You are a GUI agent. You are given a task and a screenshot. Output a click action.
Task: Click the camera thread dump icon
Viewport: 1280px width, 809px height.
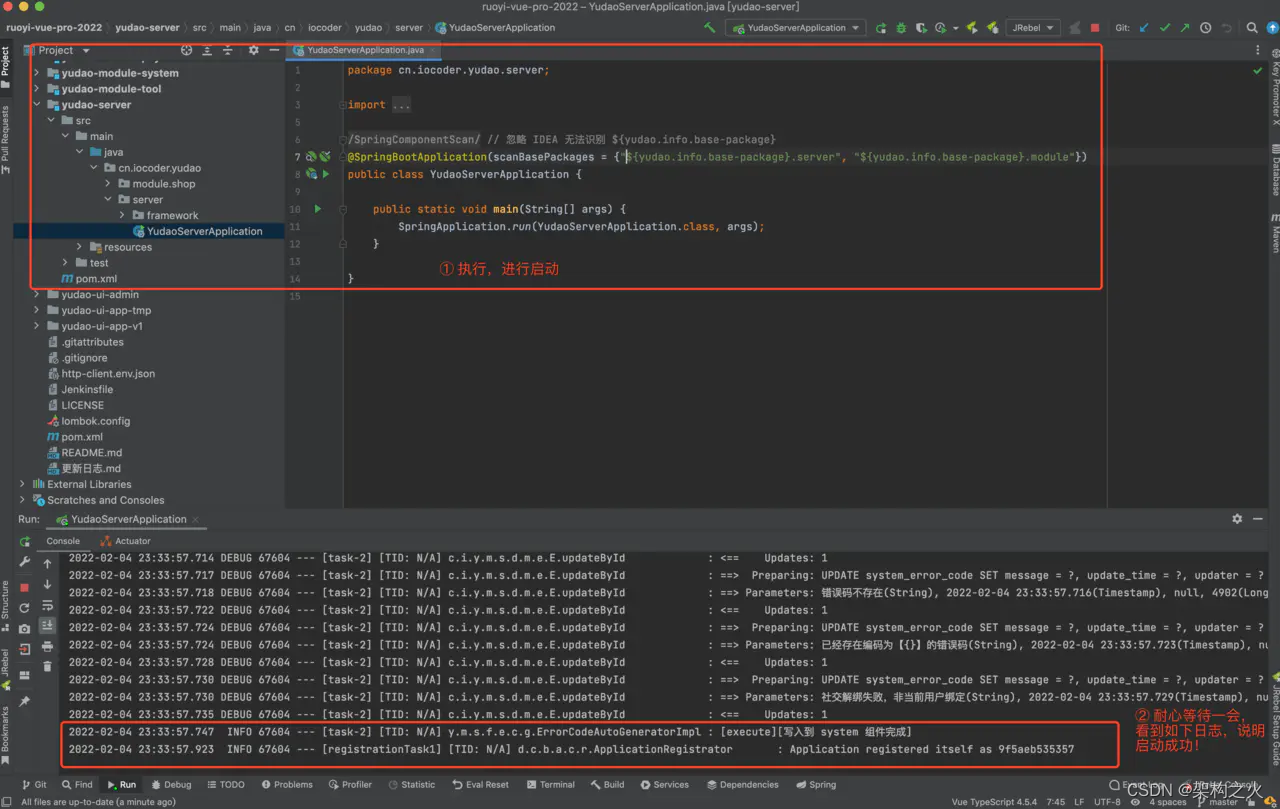[x=25, y=629]
